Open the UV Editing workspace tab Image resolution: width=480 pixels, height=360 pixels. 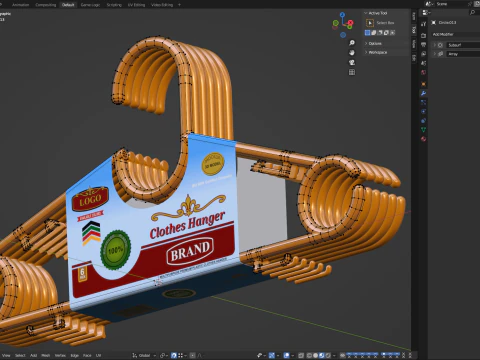coord(136,5)
